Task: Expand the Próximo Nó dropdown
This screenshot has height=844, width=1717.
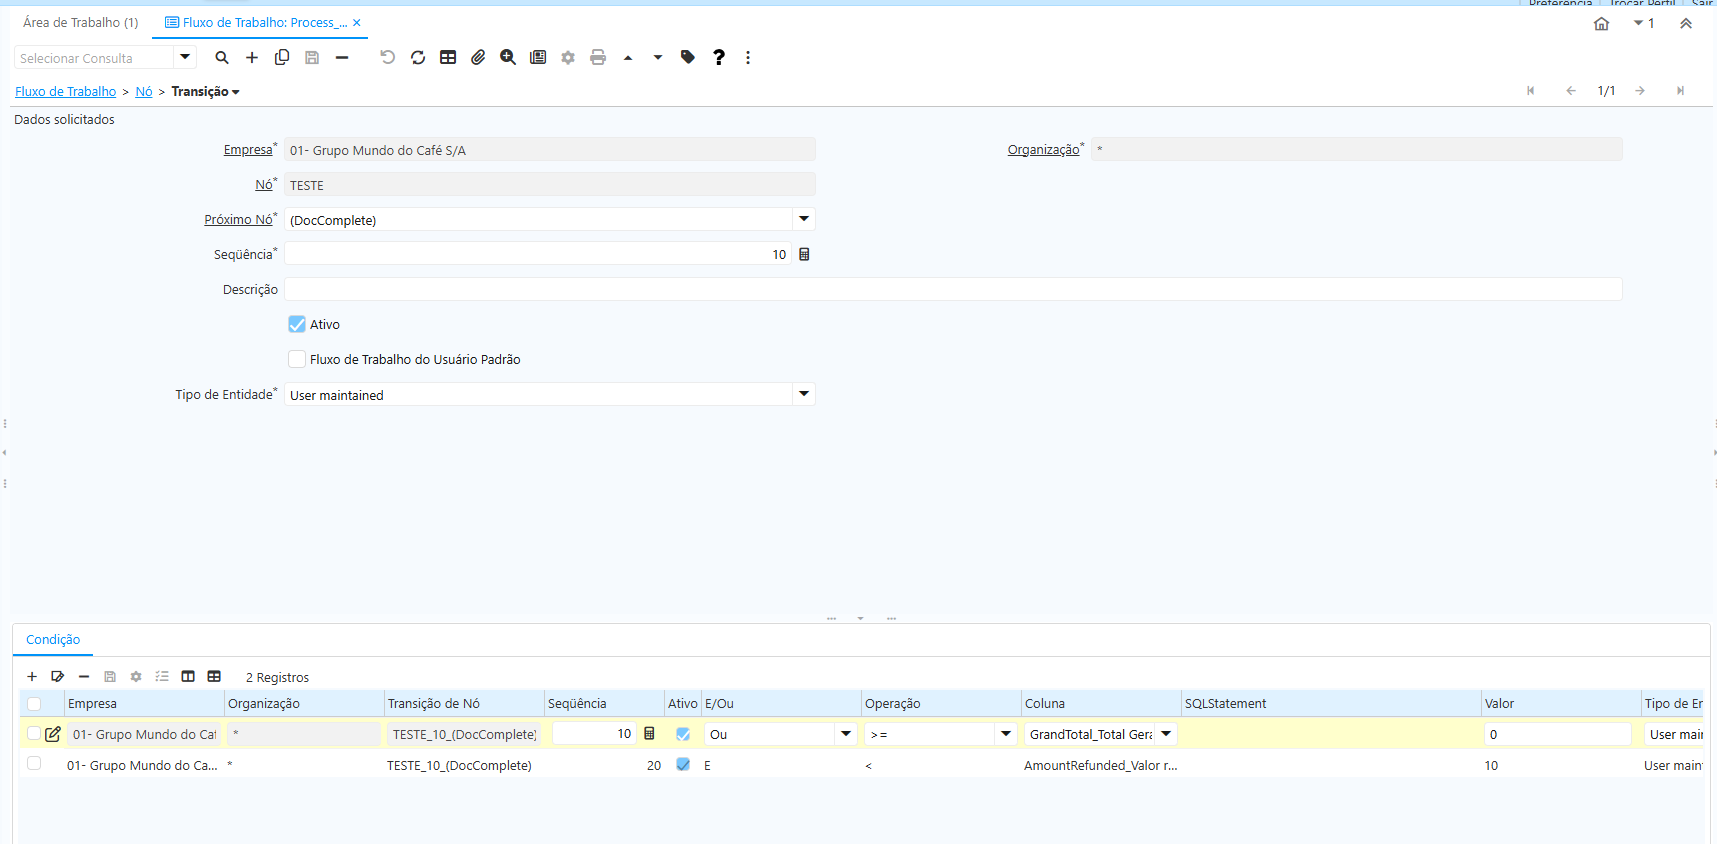Action: pos(804,219)
